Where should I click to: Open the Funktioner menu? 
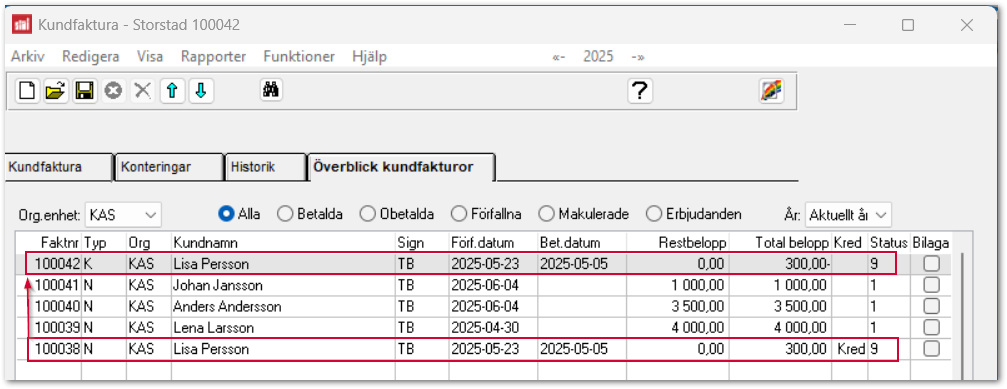tap(299, 56)
